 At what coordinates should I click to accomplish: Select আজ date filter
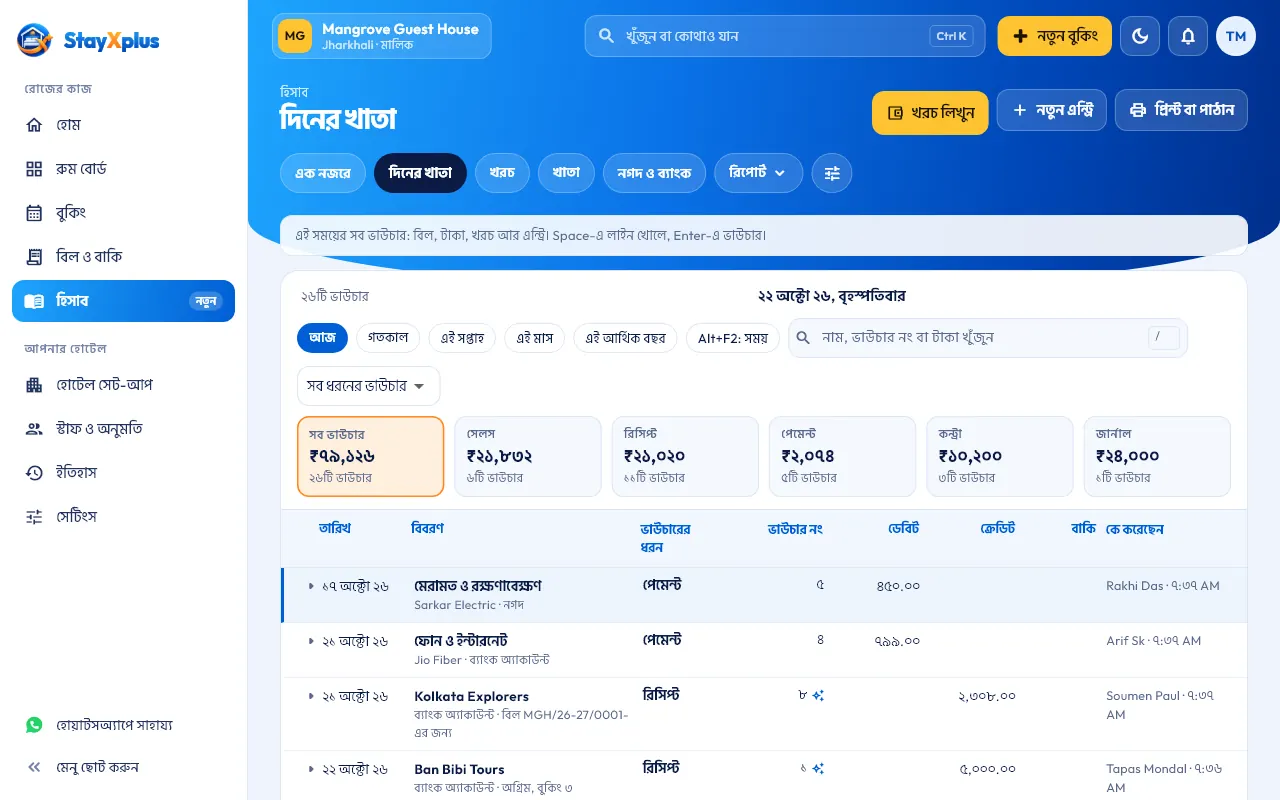point(322,338)
